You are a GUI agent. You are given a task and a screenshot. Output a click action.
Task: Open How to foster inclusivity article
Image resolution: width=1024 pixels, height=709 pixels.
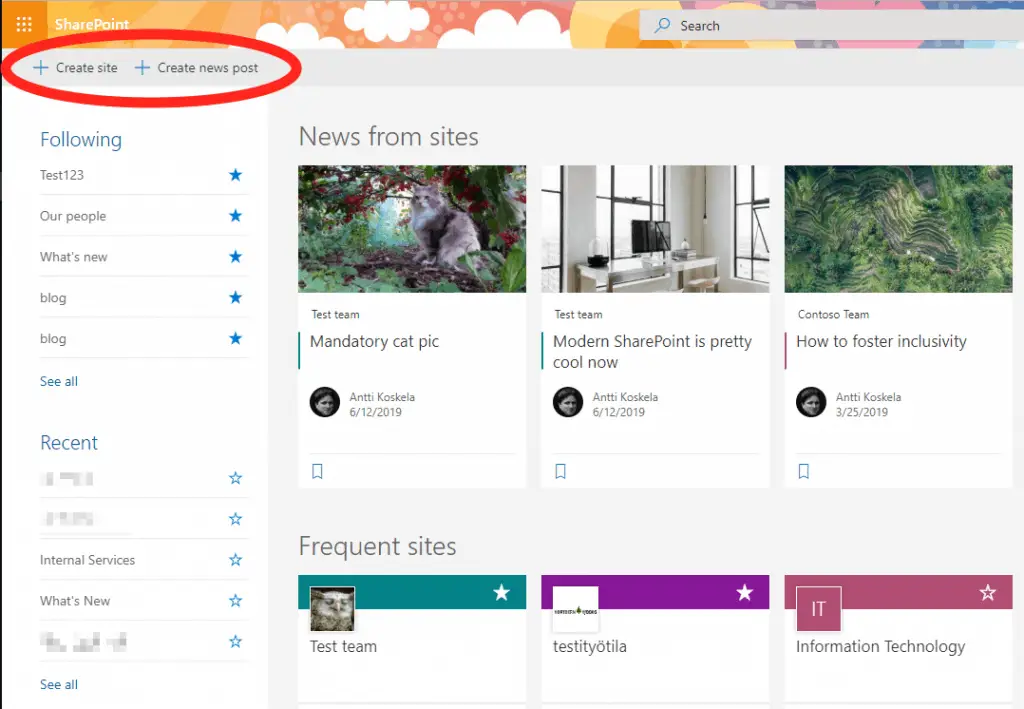[881, 341]
